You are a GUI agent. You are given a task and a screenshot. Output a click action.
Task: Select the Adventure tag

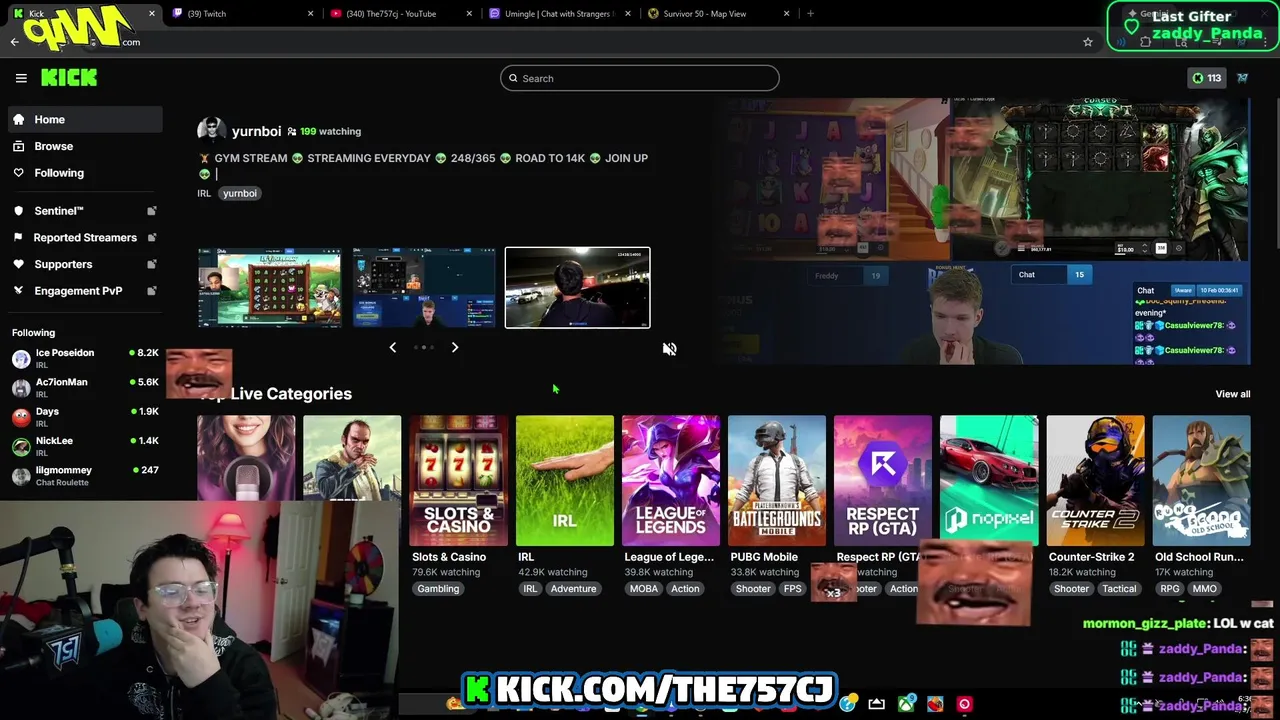(574, 589)
